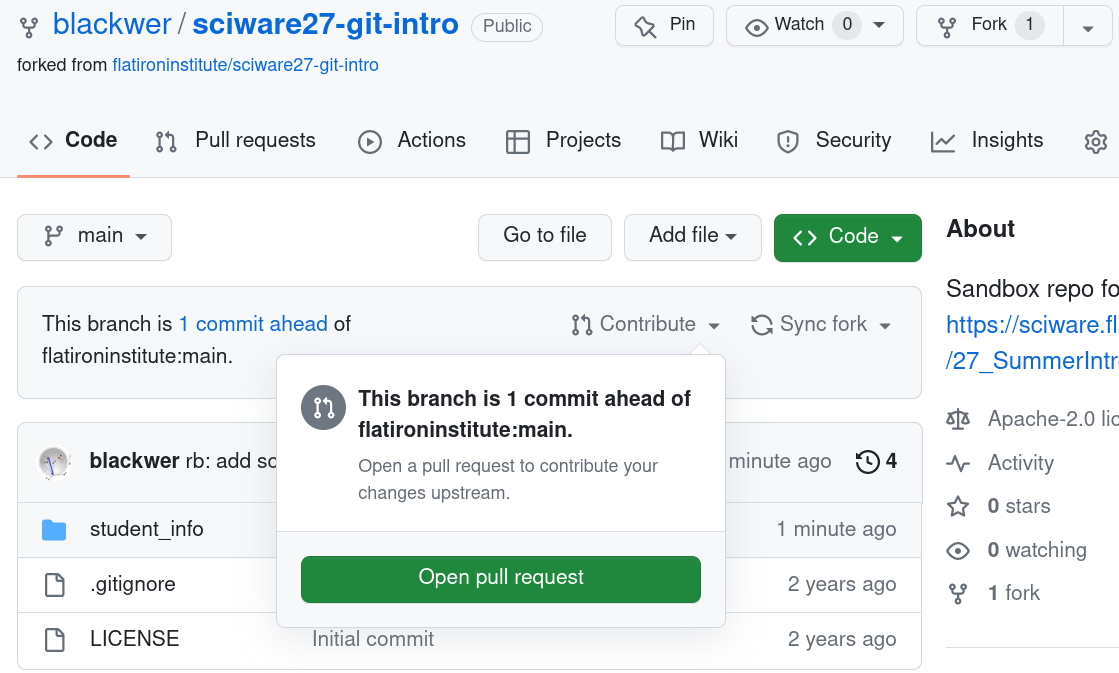This screenshot has height=673, width=1119.
Task: Click the Go to file button
Action: (545, 237)
